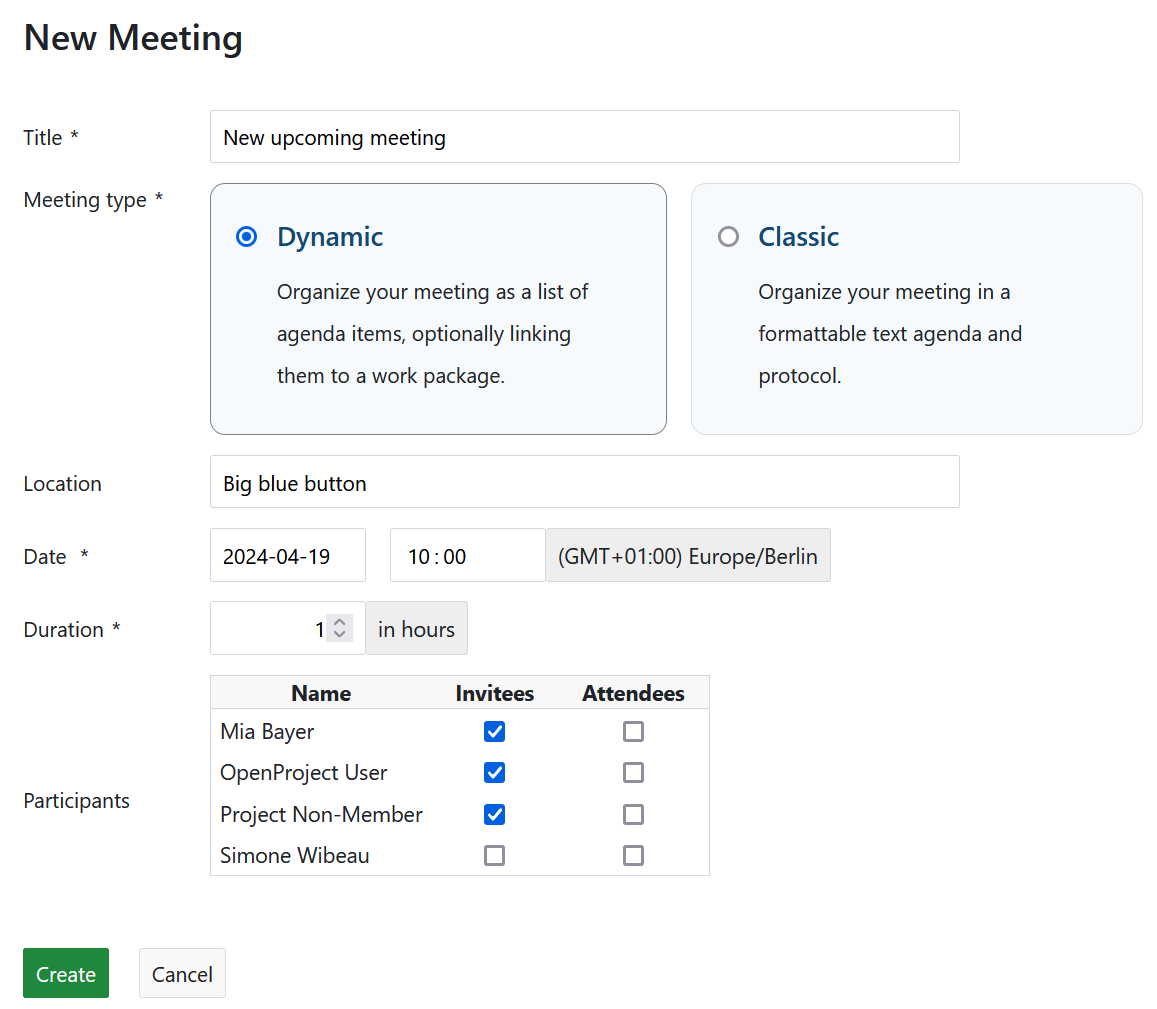Screen dimensions: 1157x1009
Task: Click the Title input field
Action: pos(584,137)
